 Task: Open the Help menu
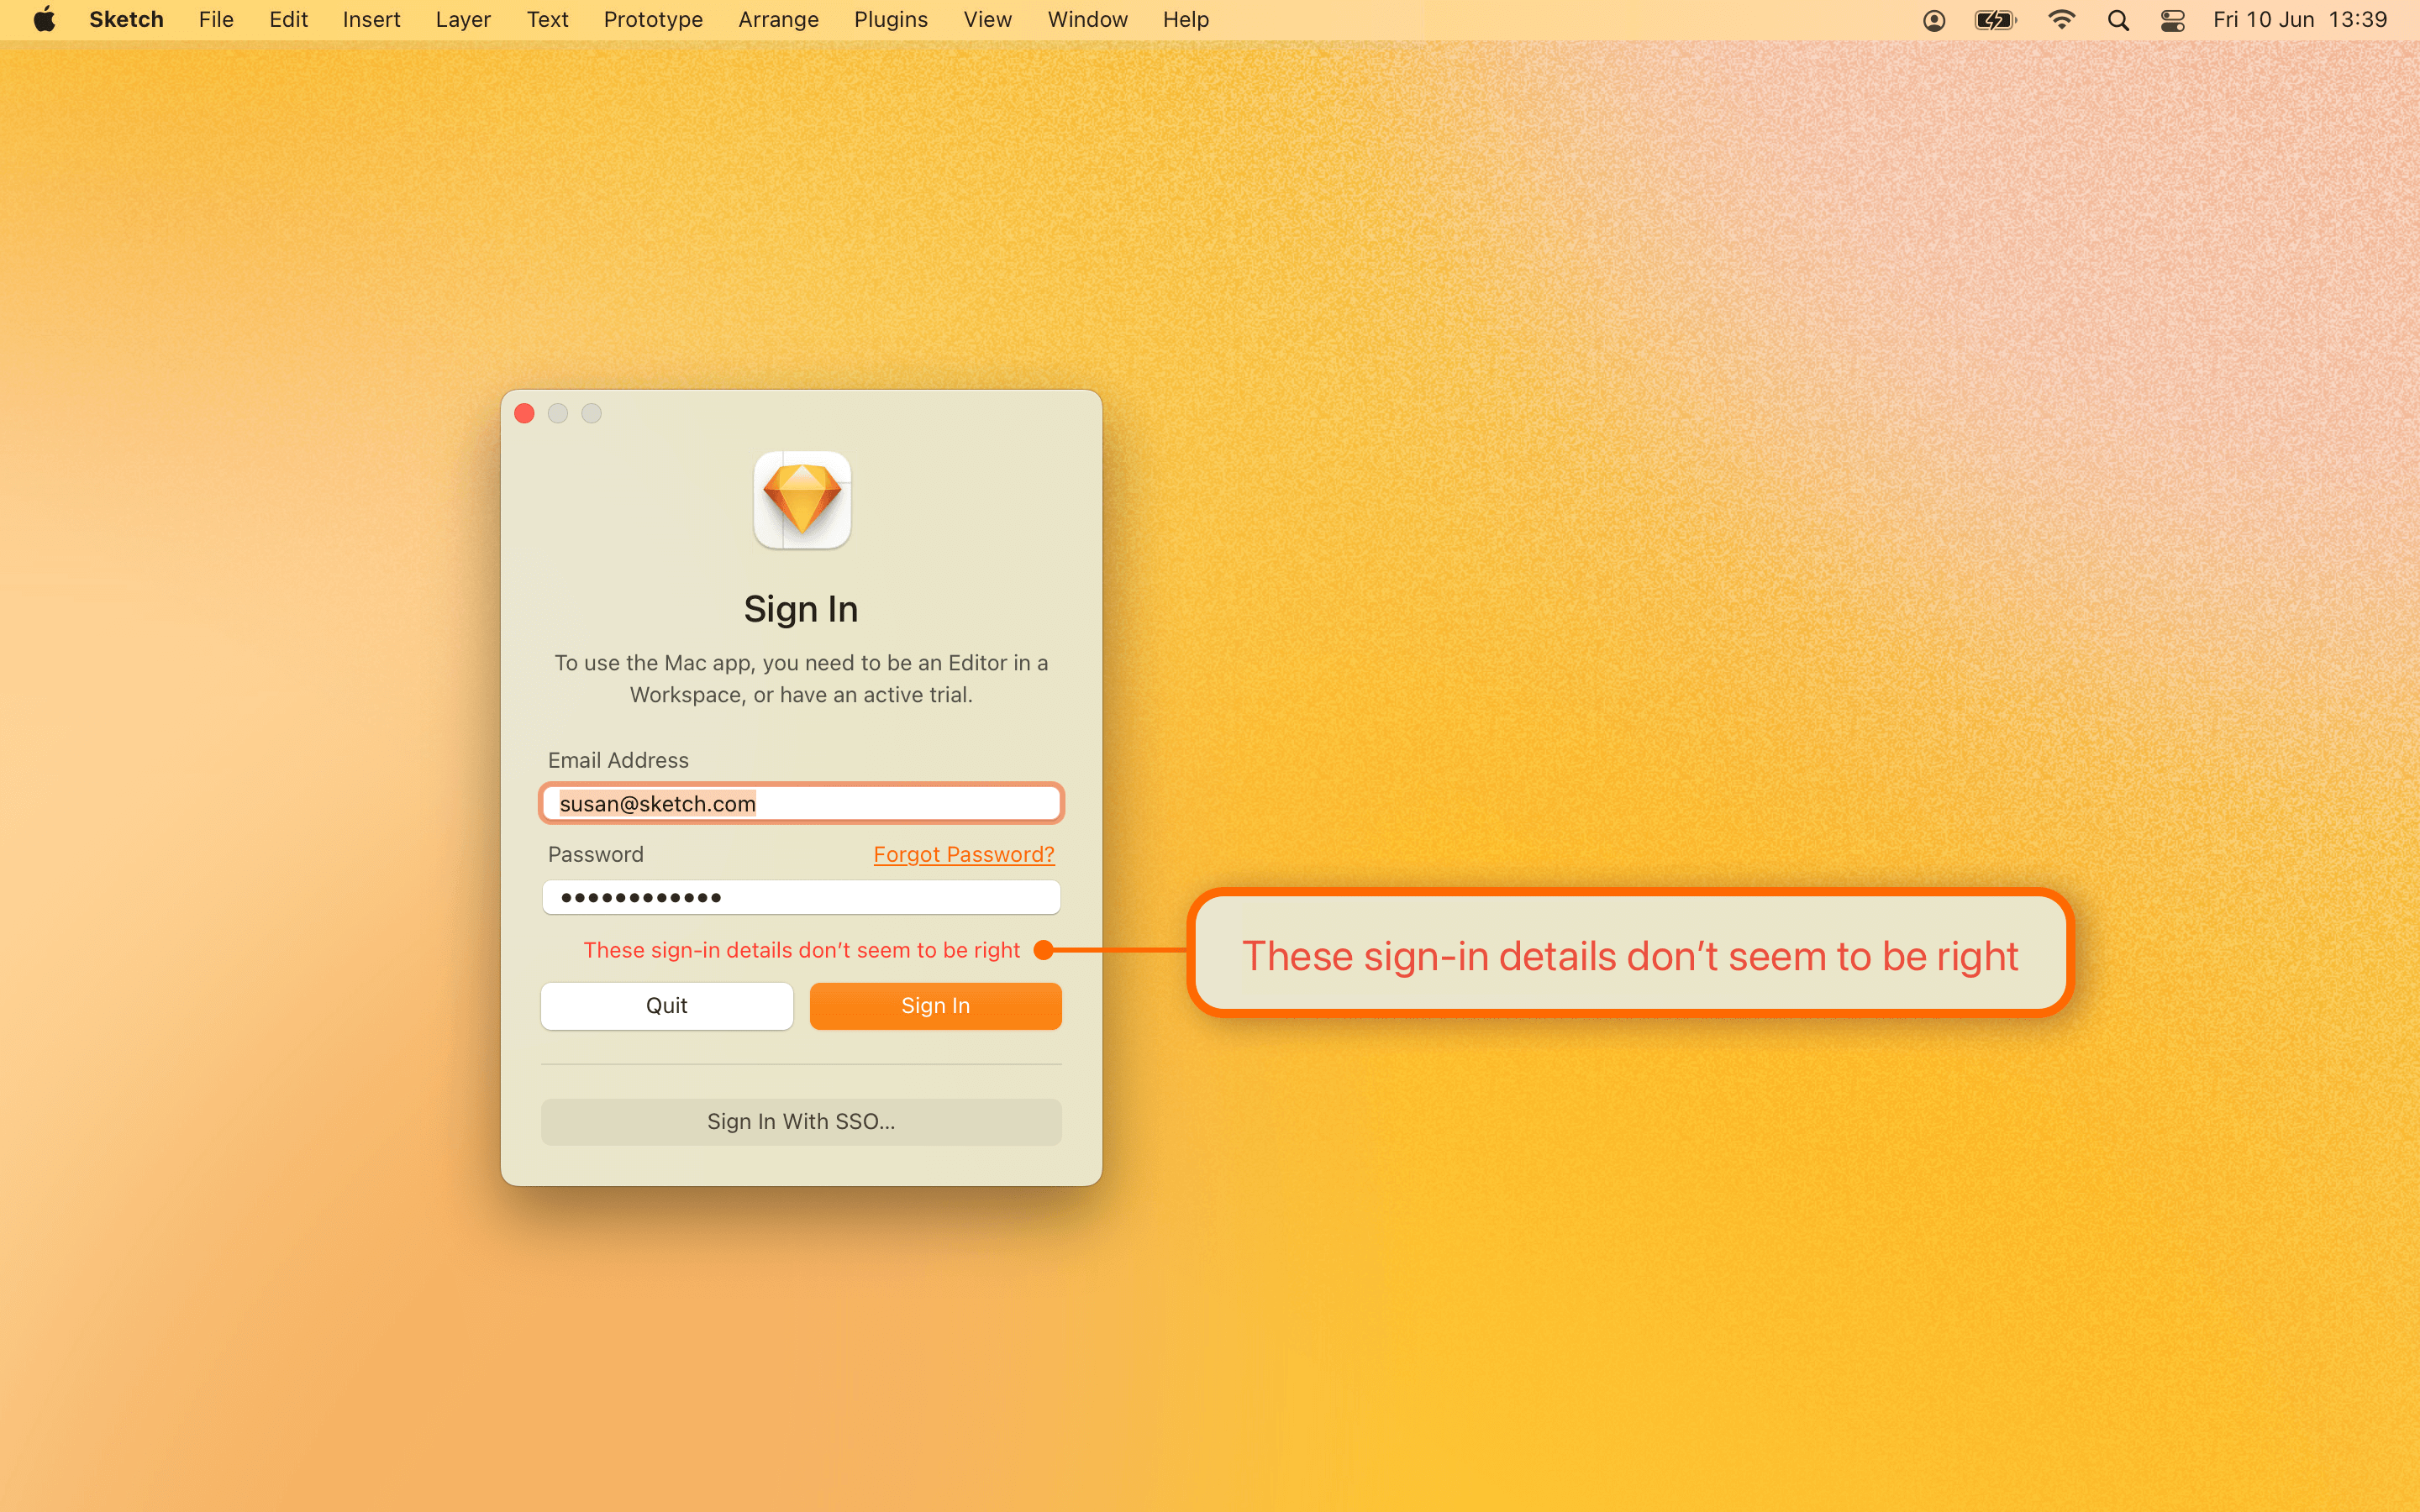click(x=1184, y=19)
